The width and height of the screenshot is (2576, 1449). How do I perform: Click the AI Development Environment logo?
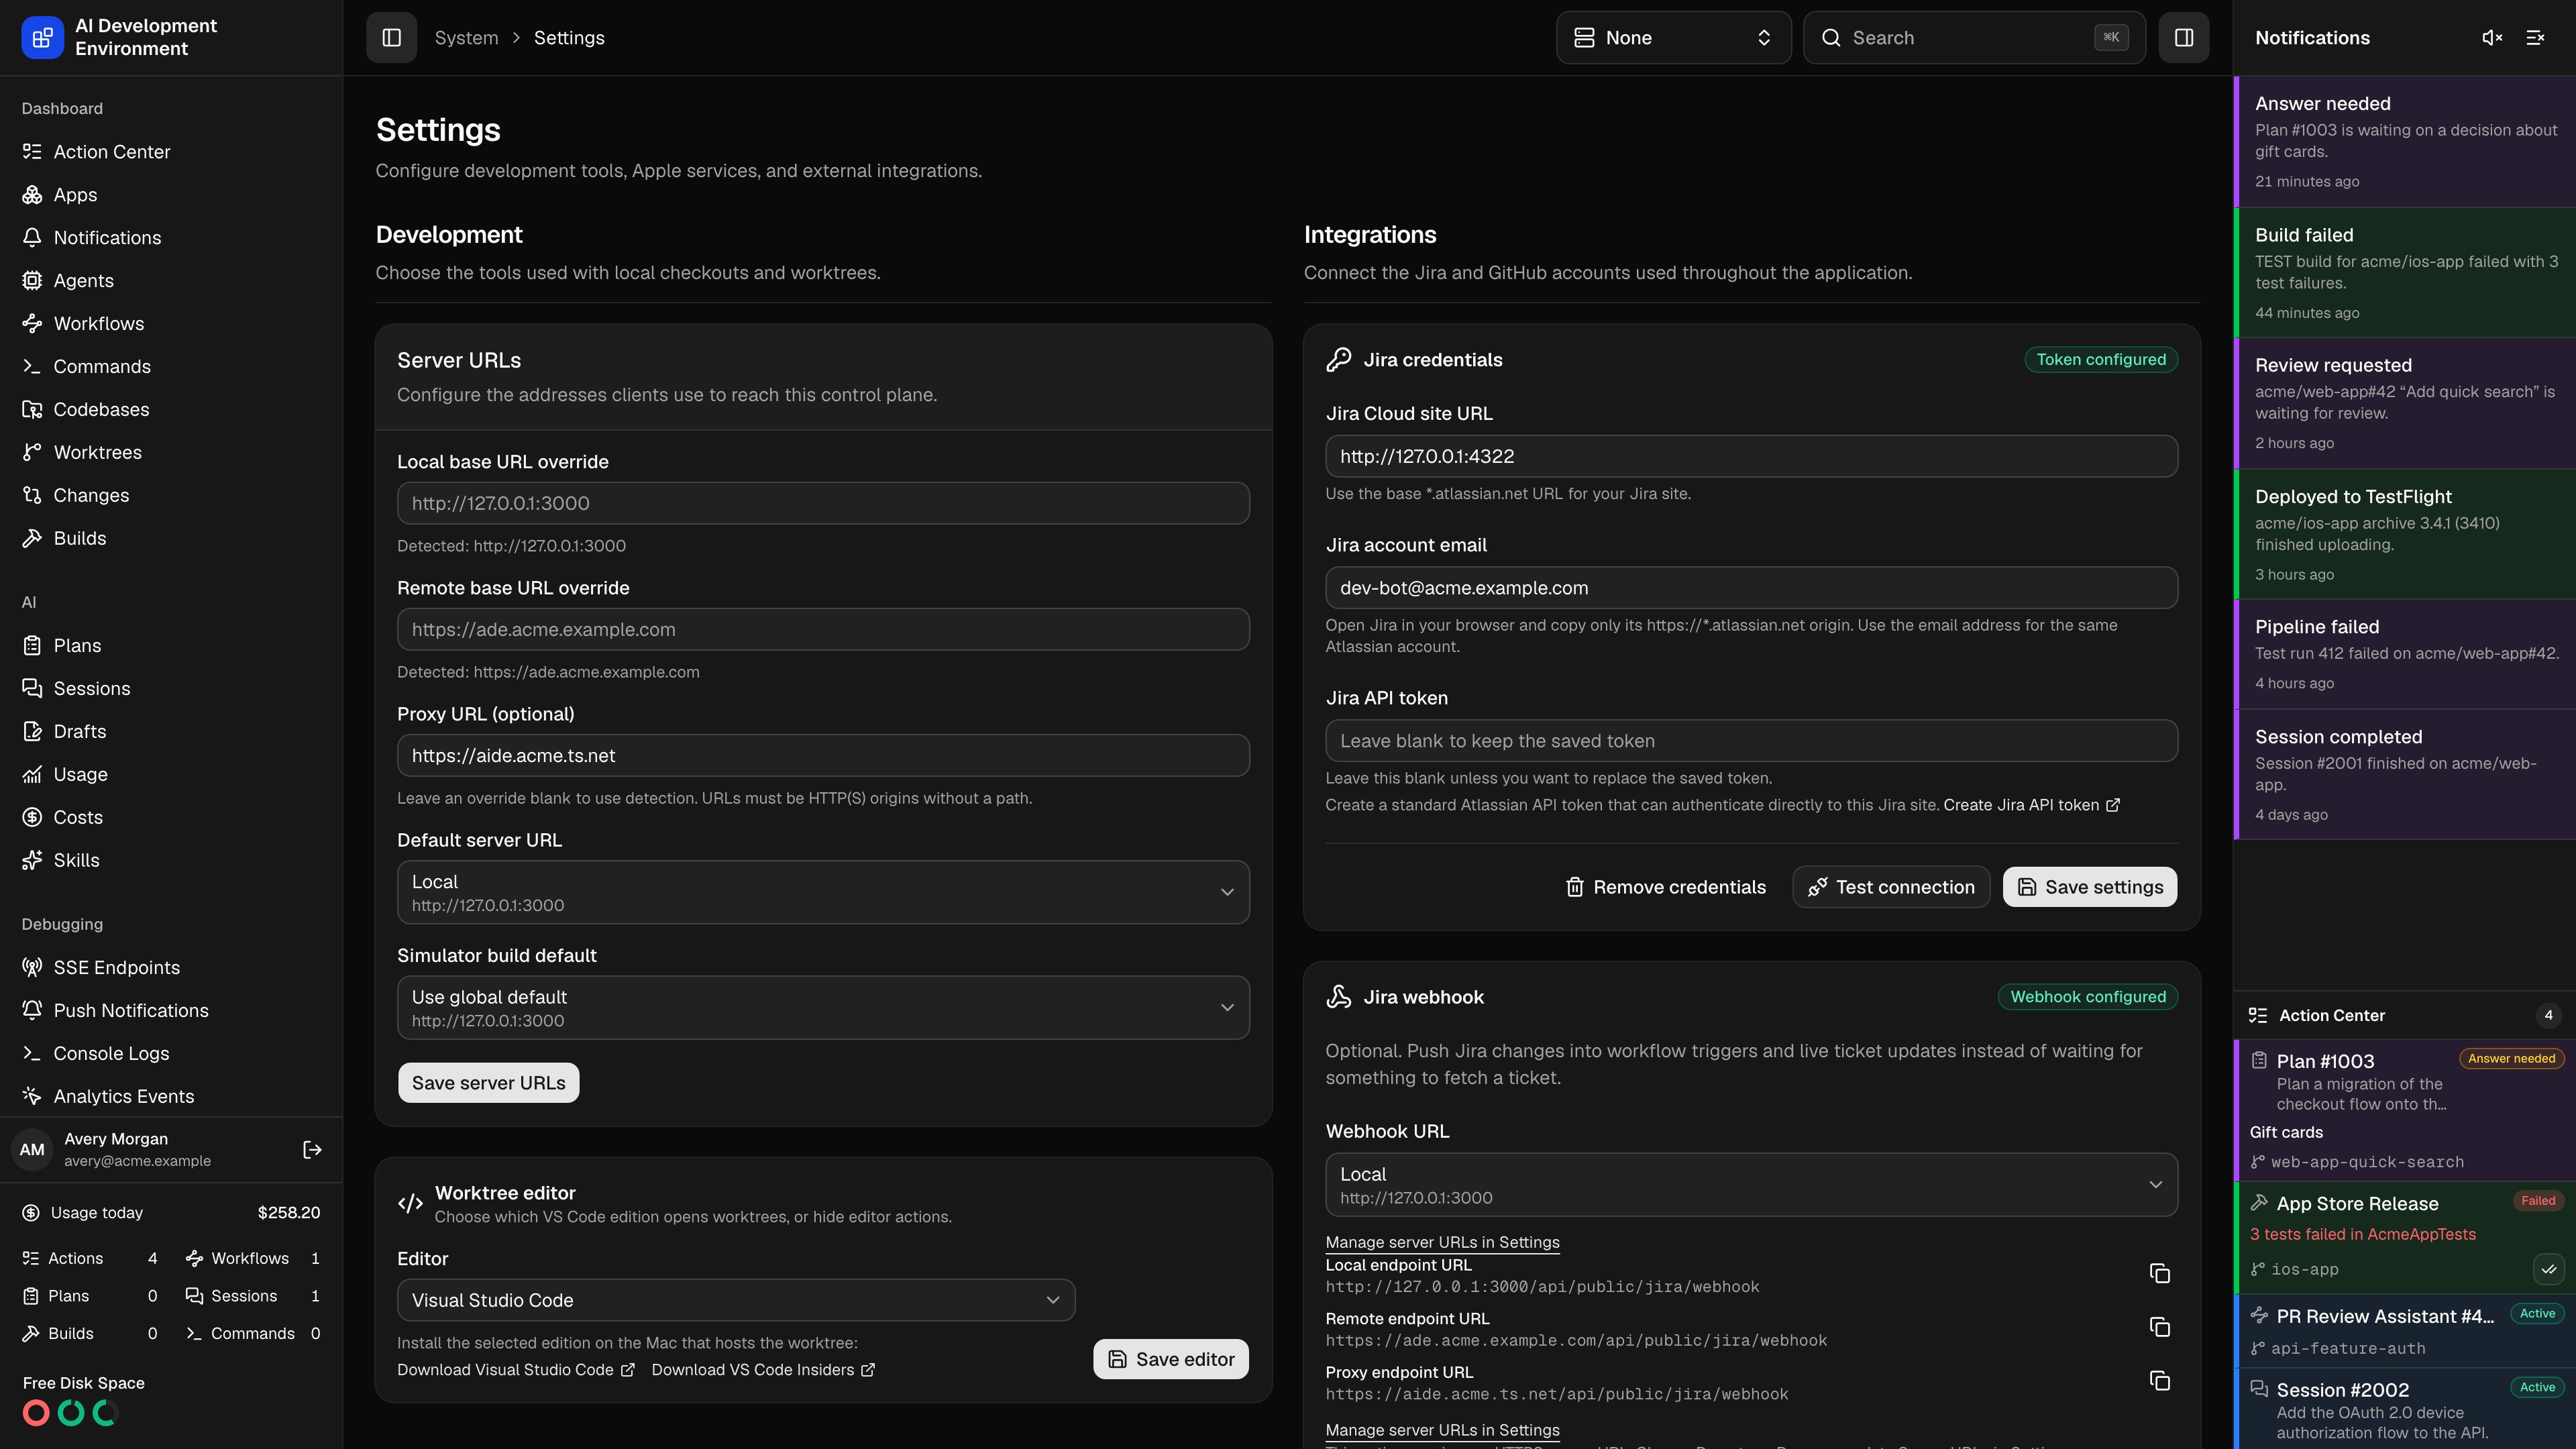click(42, 38)
